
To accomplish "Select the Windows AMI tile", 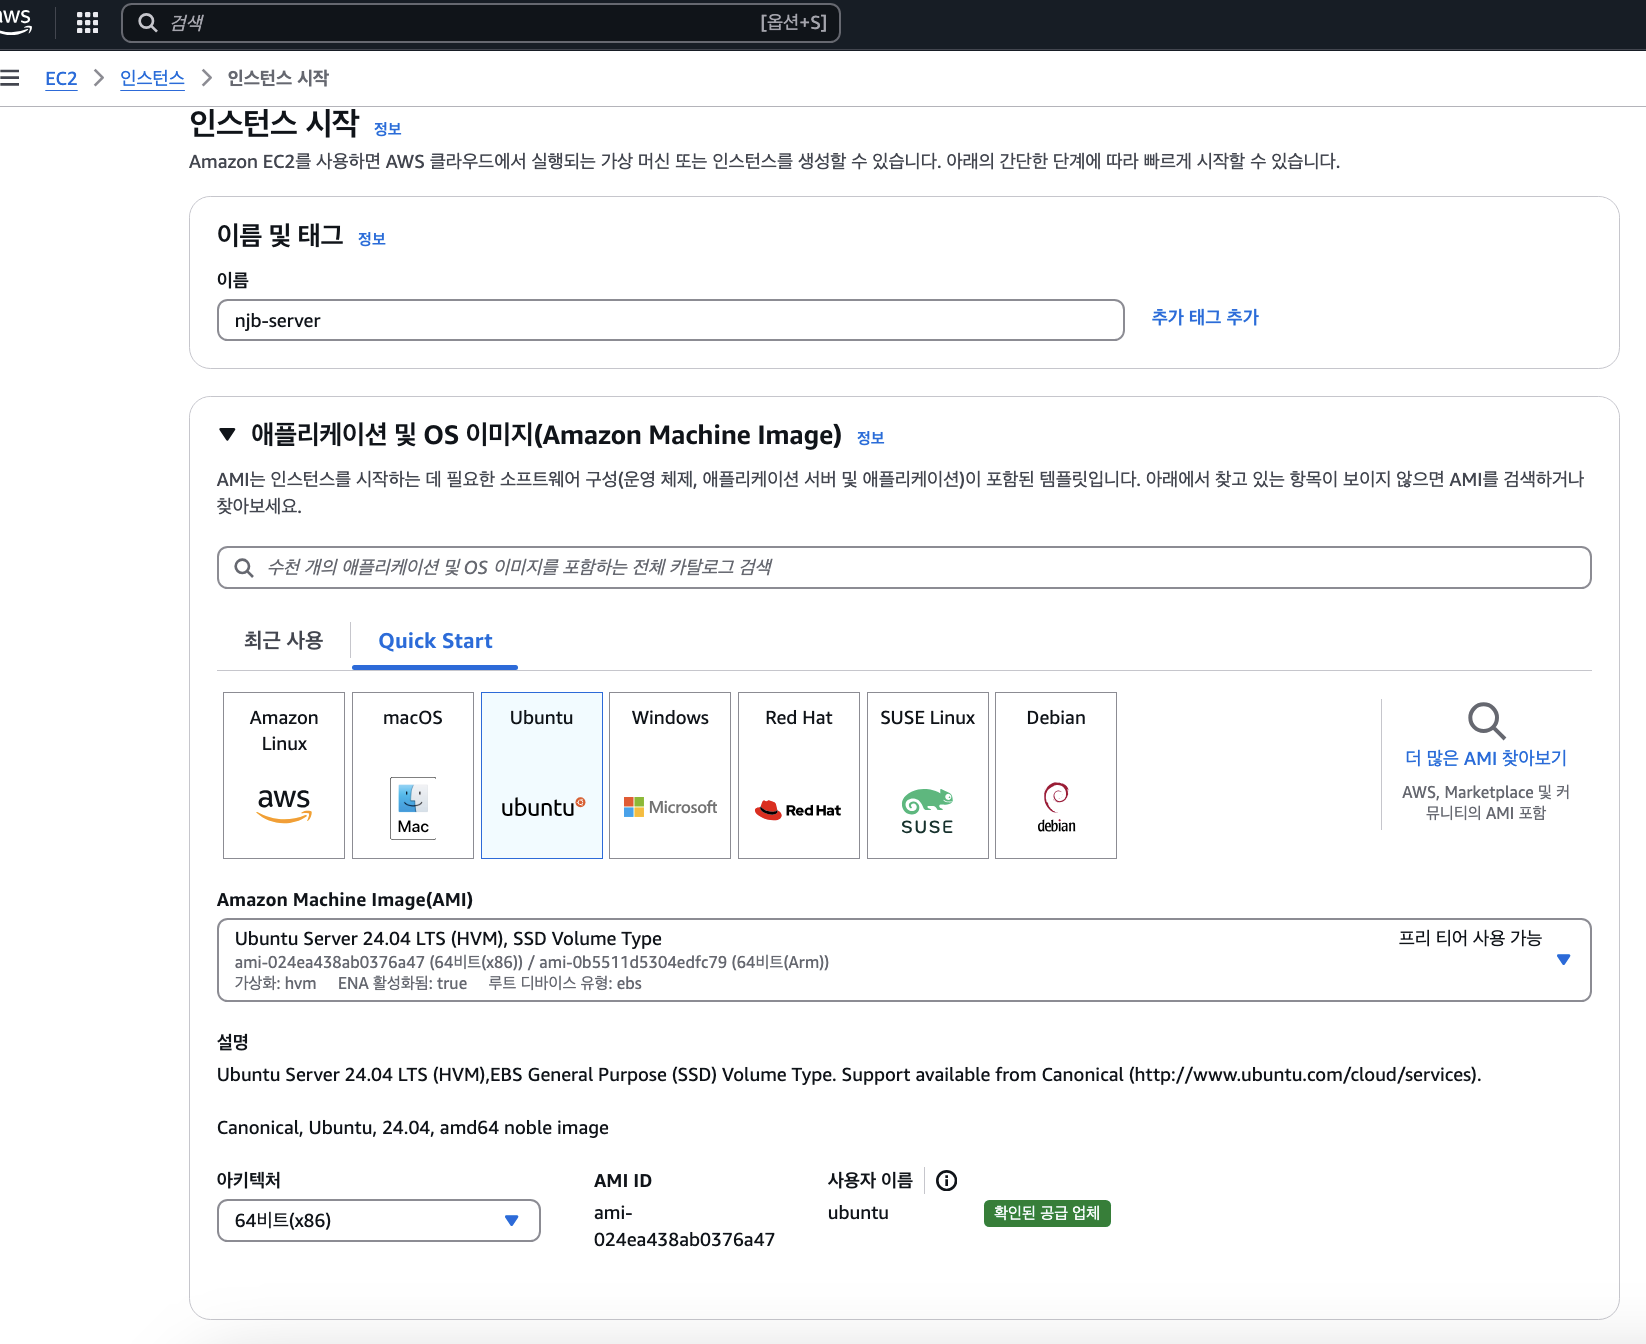I will click(670, 775).
